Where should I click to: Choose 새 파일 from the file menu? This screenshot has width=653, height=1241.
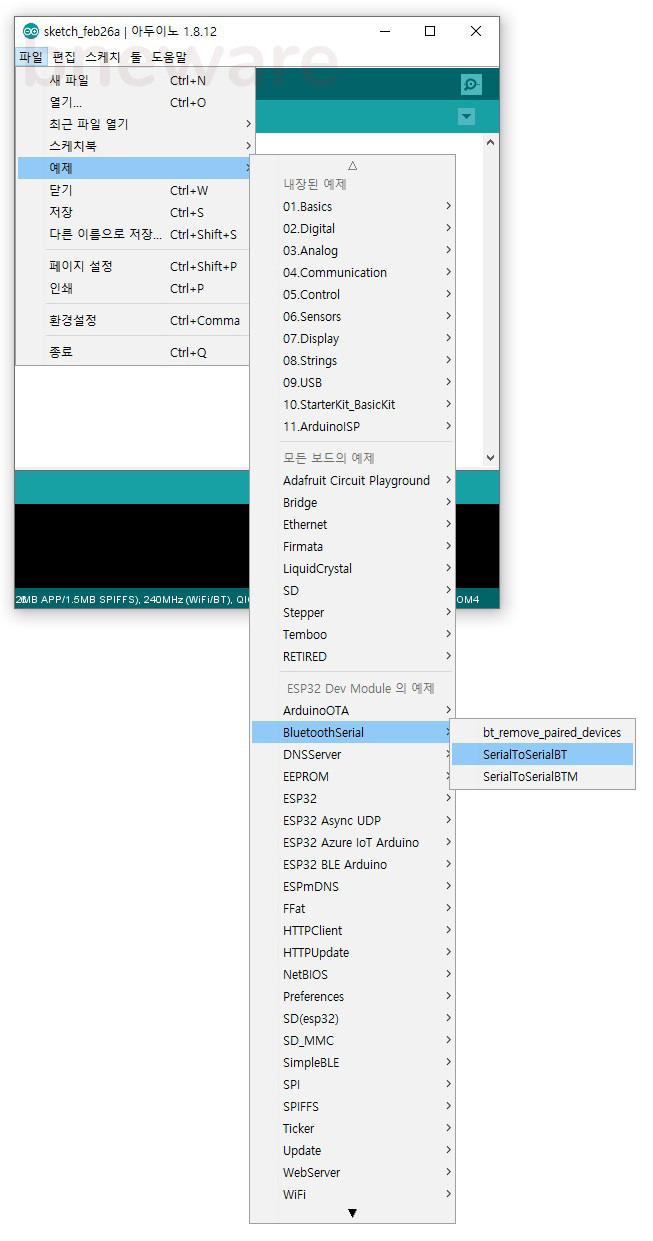pos(134,80)
